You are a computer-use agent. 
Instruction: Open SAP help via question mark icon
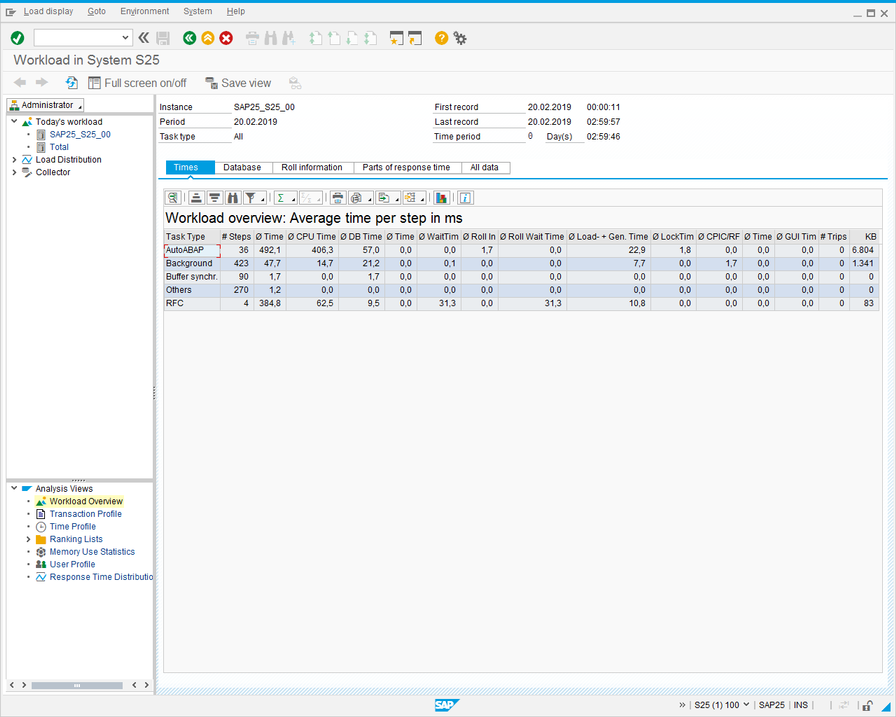click(441, 38)
